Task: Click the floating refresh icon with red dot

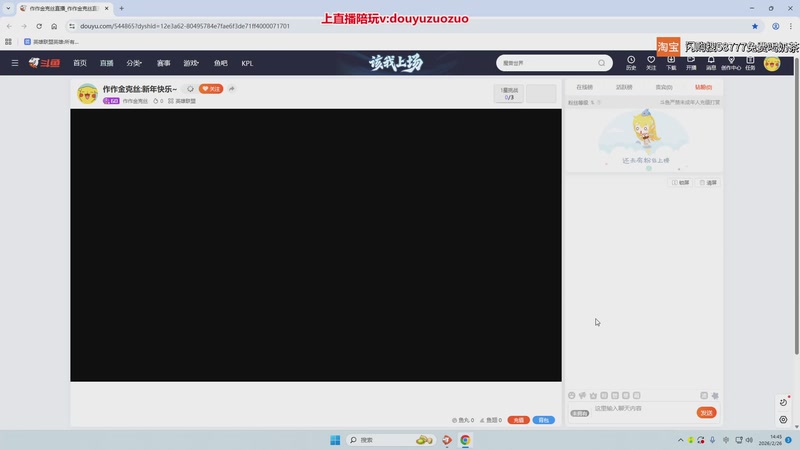Action: coord(783,402)
